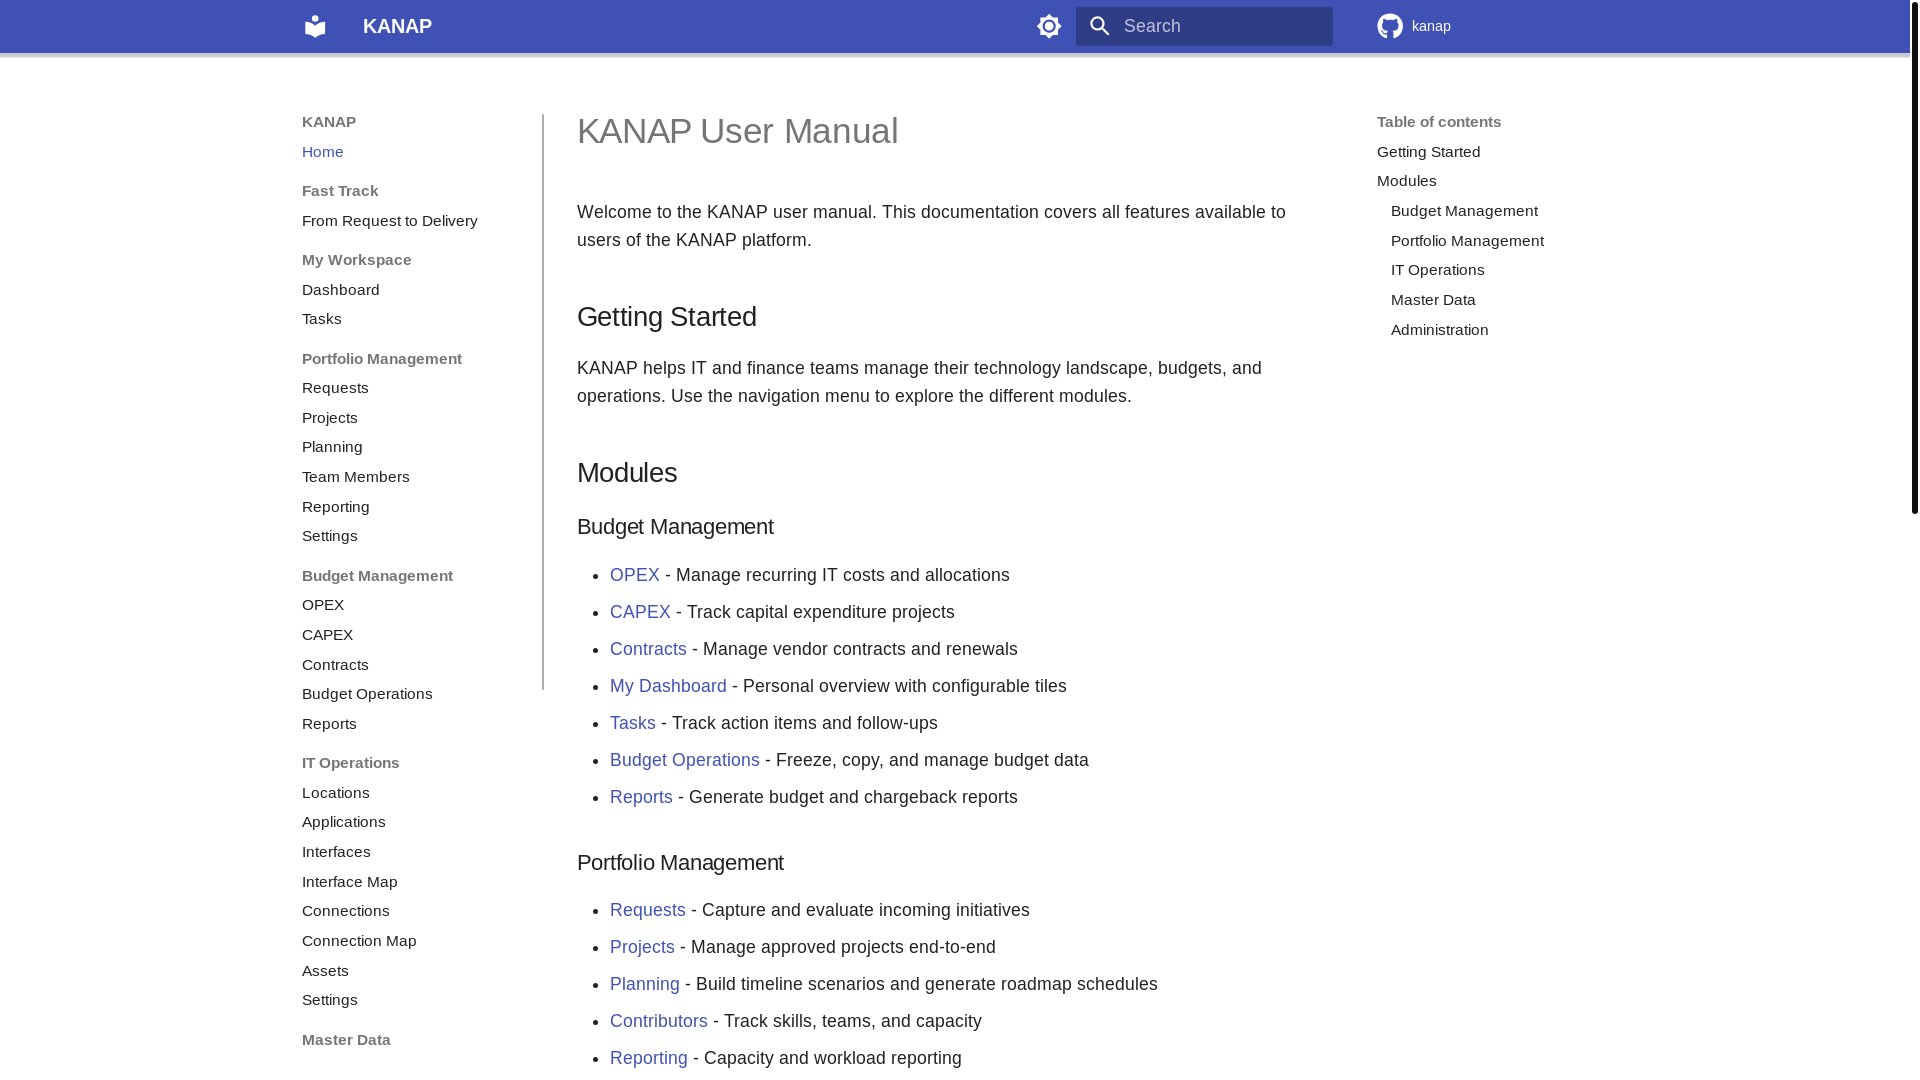Open Reporting in the sidebar
The image size is (1920, 1080).
click(x=336, y=507)
